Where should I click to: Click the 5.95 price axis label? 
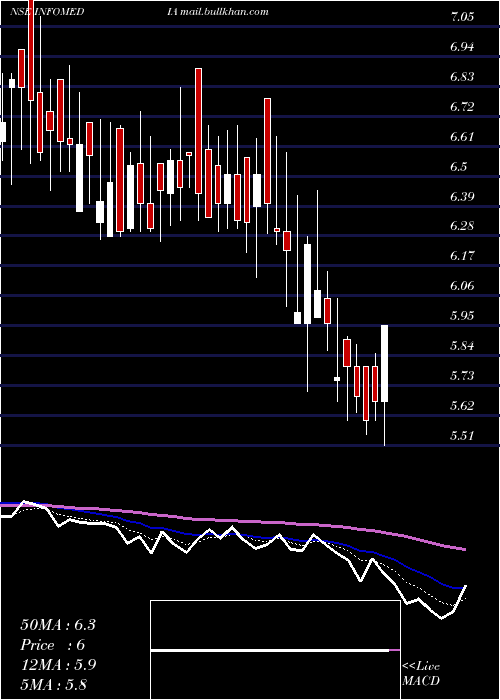[x=463, y=317]
